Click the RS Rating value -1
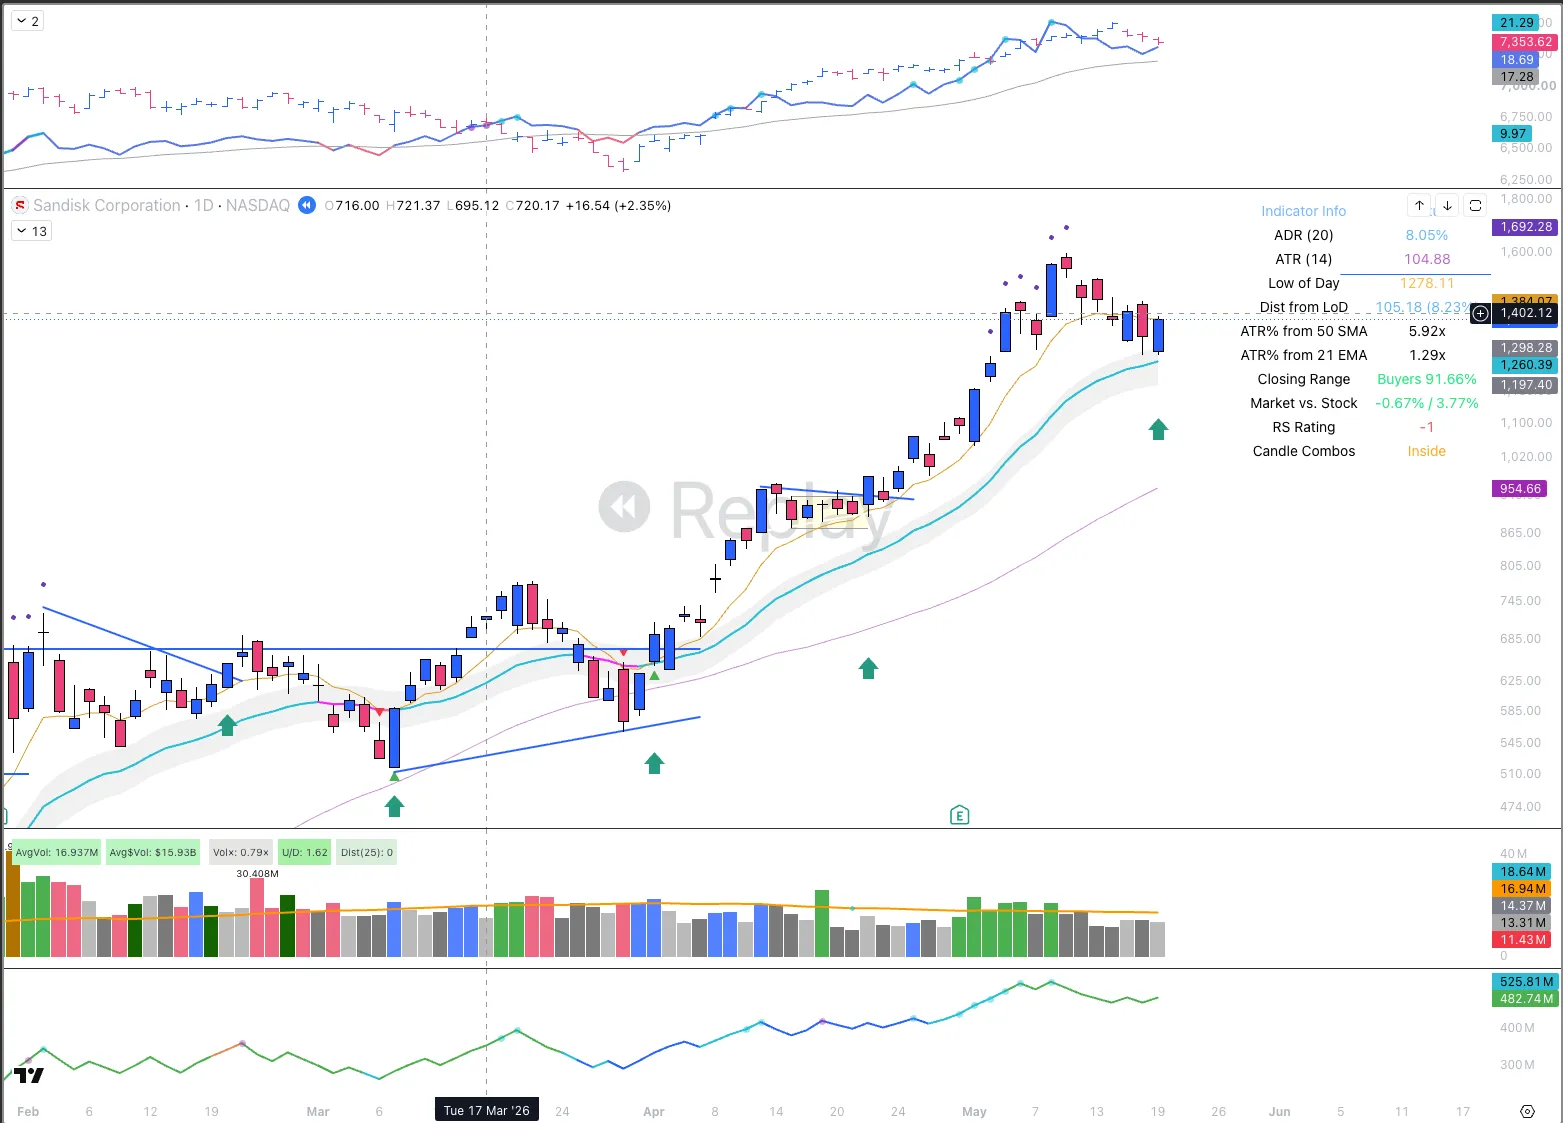The height and width of the screenshot is (1123, 1563). (1427, 427)
